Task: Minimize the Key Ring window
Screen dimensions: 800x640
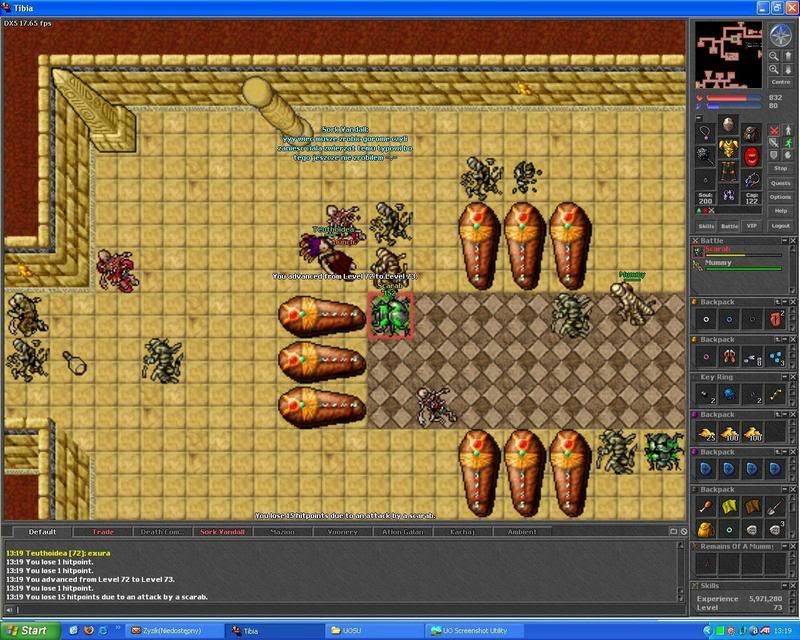Action: pyautogui.click(x=785, y=377)
